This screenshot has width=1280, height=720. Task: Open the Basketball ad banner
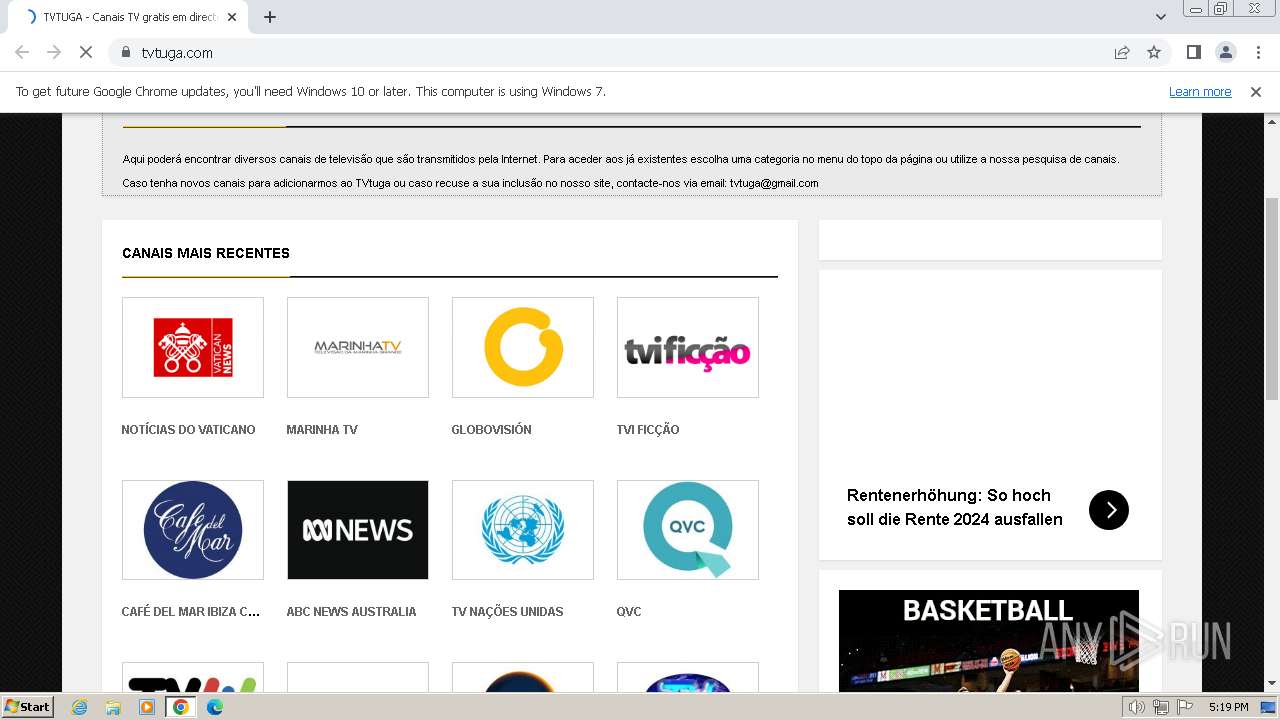(989, 640)
